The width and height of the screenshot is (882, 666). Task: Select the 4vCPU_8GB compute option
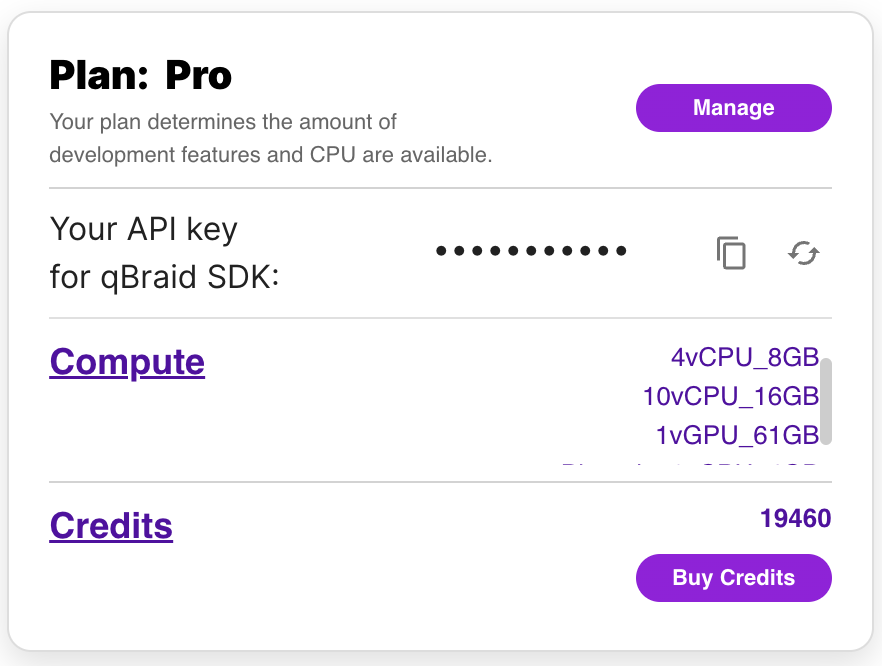745,357
